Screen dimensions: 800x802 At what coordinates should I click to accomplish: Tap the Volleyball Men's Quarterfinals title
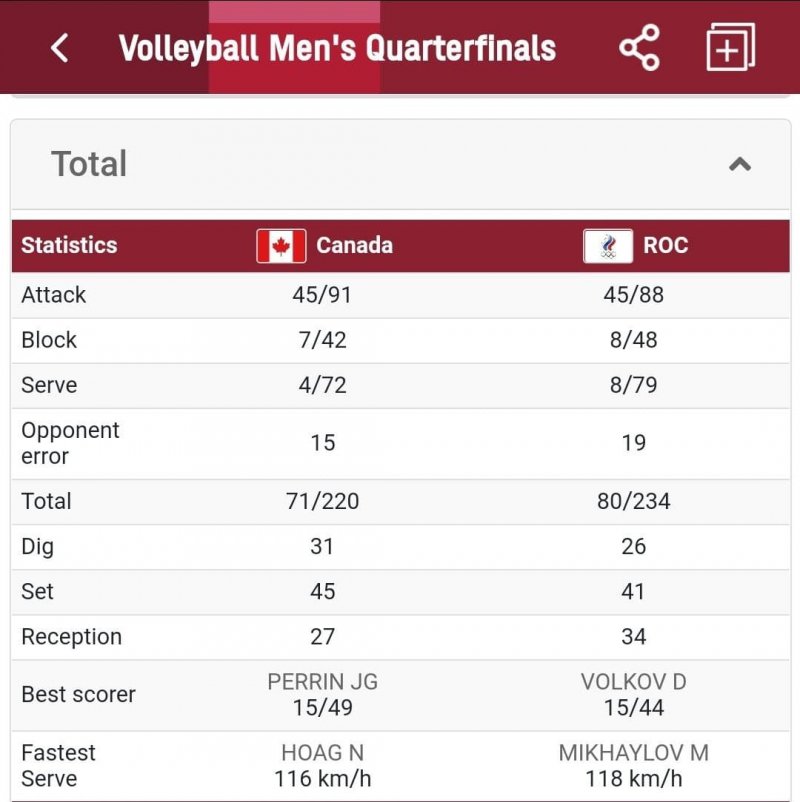(337, 47)
